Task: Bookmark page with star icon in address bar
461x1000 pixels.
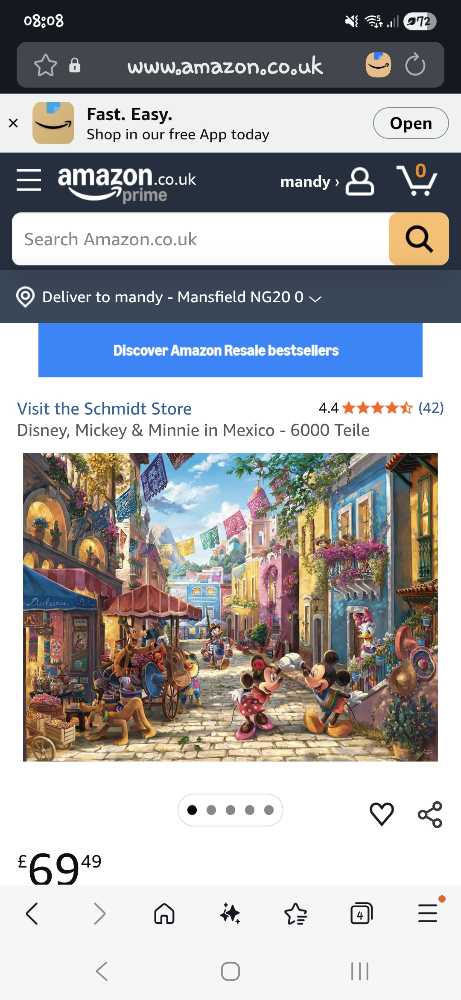Action: (x=45, y=65)
